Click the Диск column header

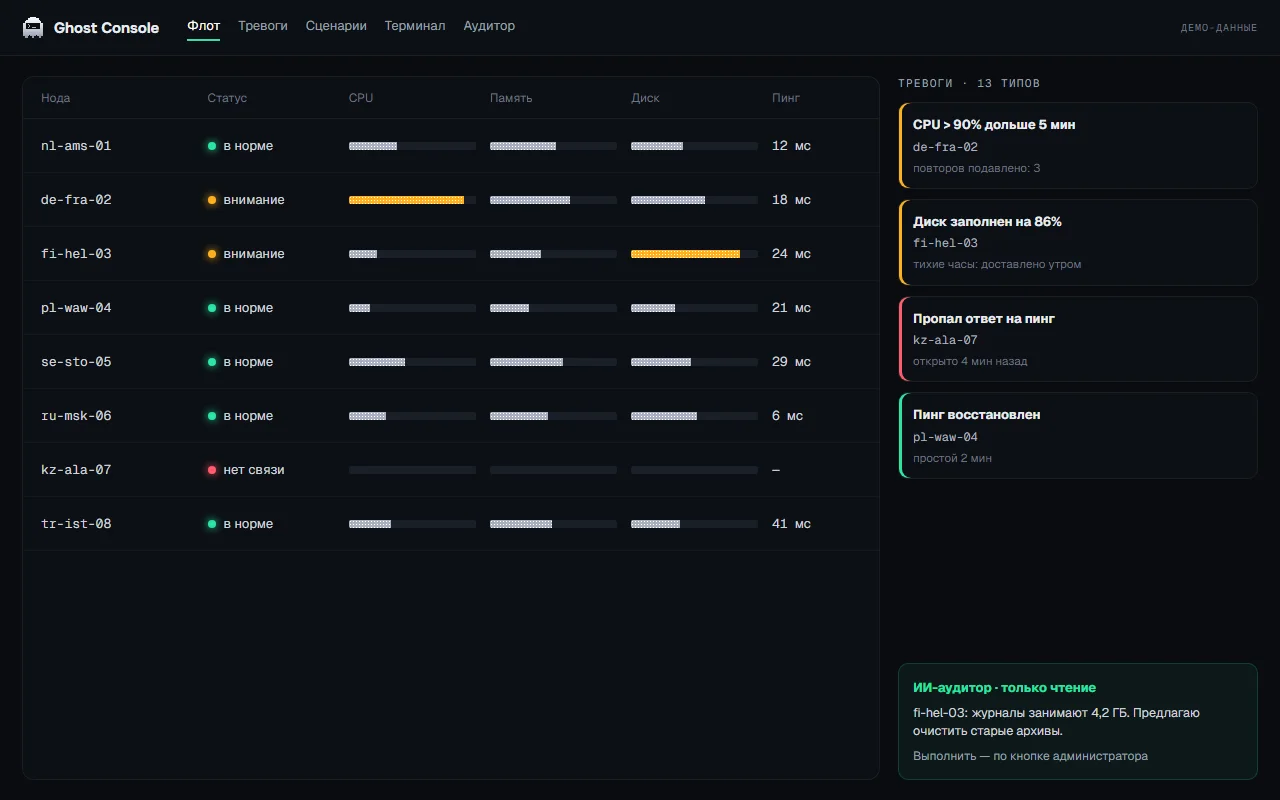pyautogui.click(x=645, y=98)
